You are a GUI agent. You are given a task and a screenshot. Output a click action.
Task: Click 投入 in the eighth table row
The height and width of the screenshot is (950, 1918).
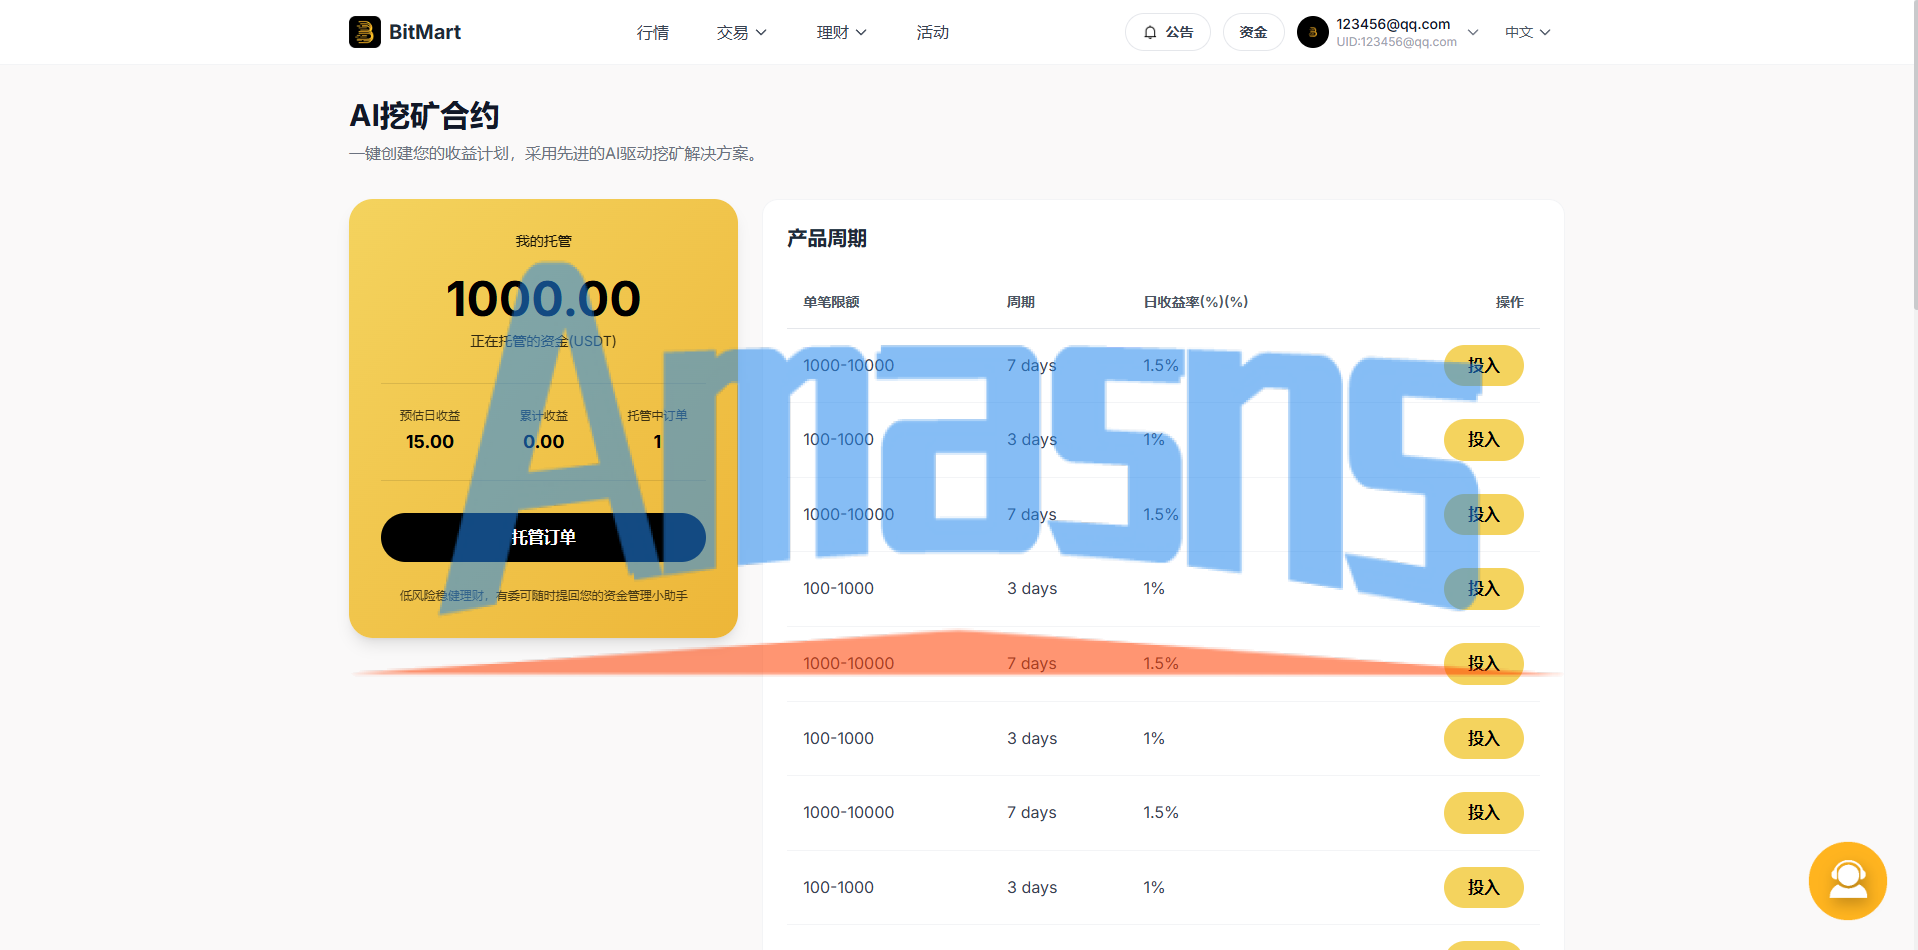[x=1483, y=887]
